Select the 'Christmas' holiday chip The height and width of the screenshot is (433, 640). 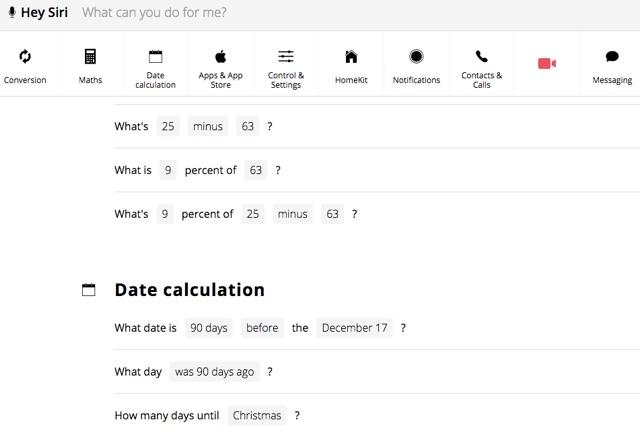pos(257,415)
